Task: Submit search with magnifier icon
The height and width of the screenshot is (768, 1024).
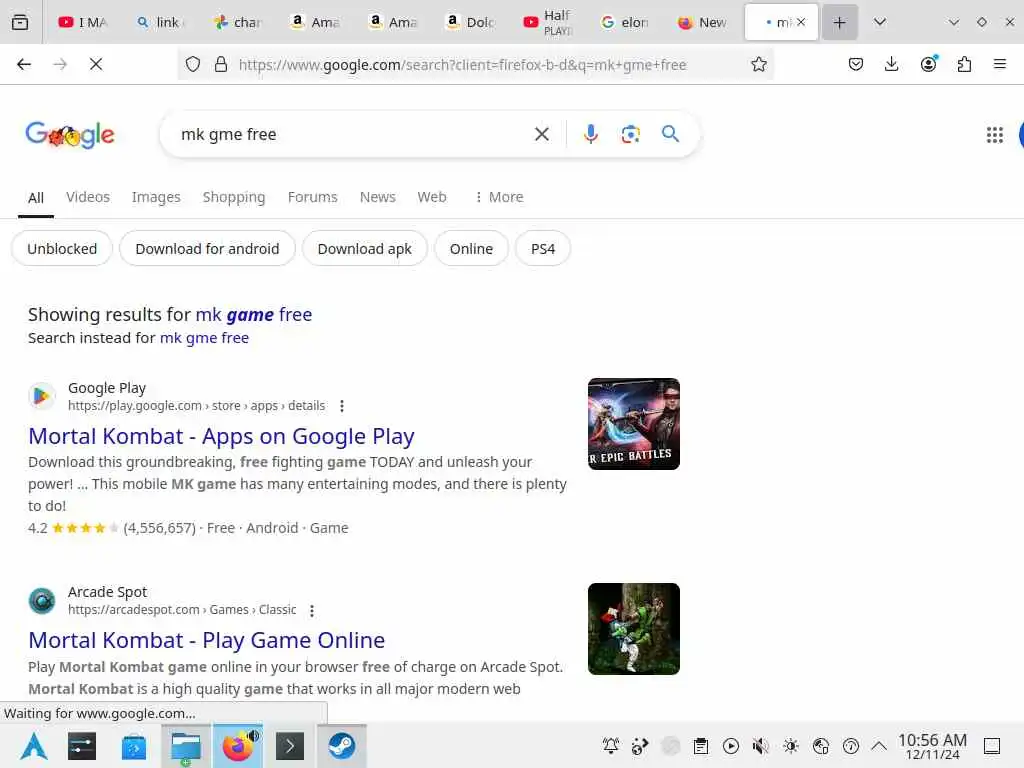Action: point(671,134)
